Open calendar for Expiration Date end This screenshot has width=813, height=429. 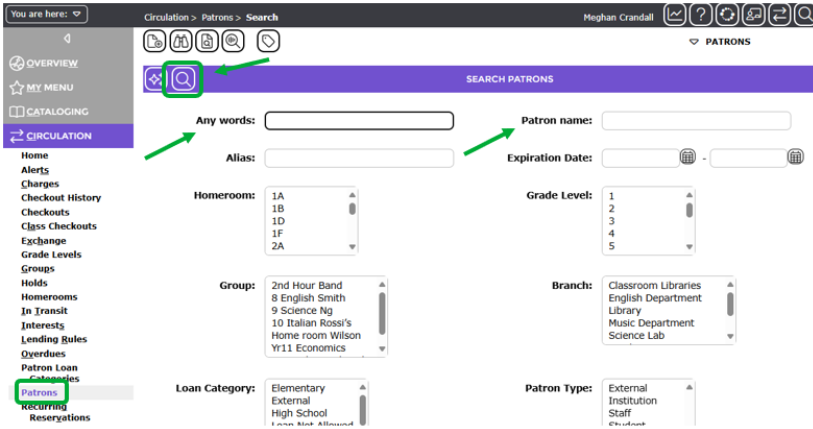(x=795, y=157)
